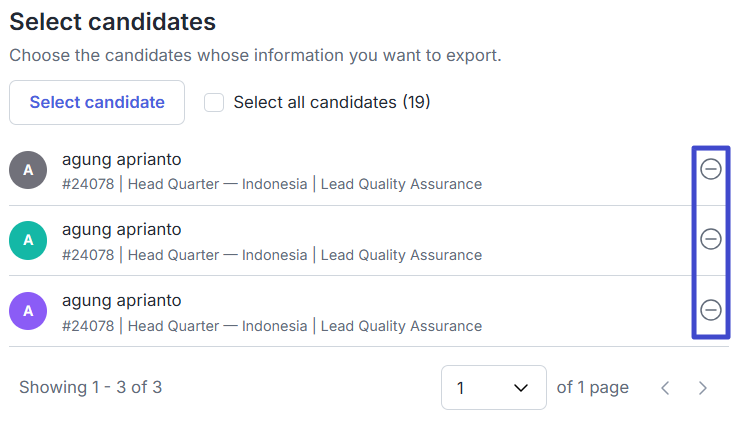Remove the second candidate with teal avatar

coord(710,239)
